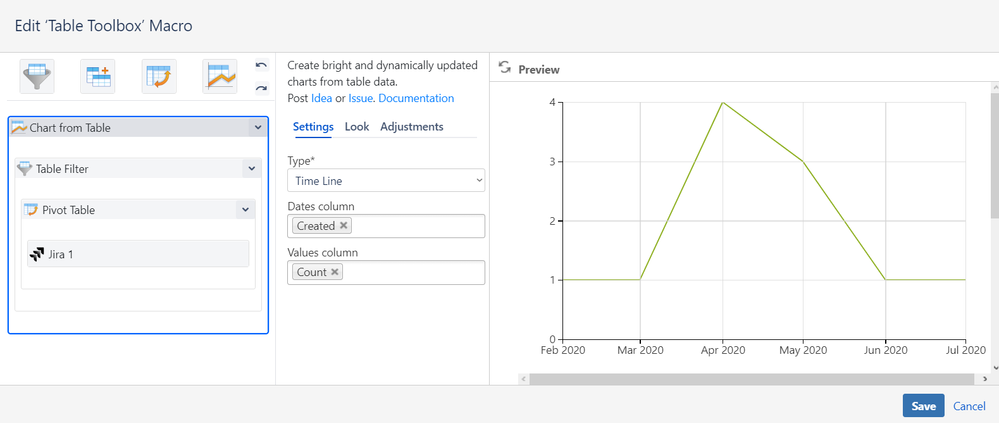
Task: Refresh the chart preview
Action: tap(505, 68)
